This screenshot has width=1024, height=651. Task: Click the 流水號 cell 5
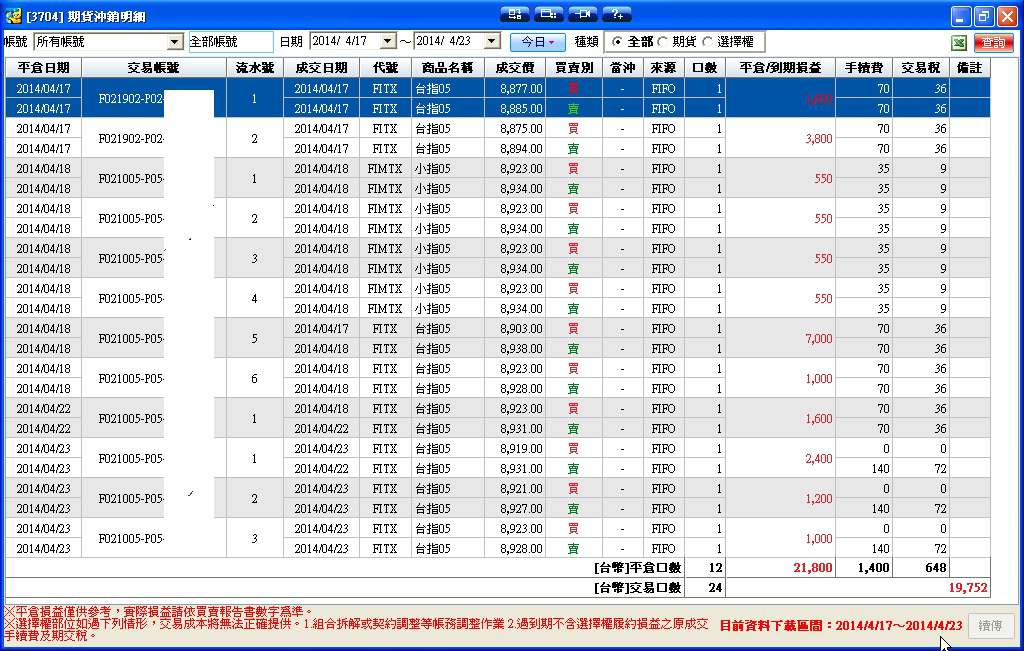click(255, 338)
